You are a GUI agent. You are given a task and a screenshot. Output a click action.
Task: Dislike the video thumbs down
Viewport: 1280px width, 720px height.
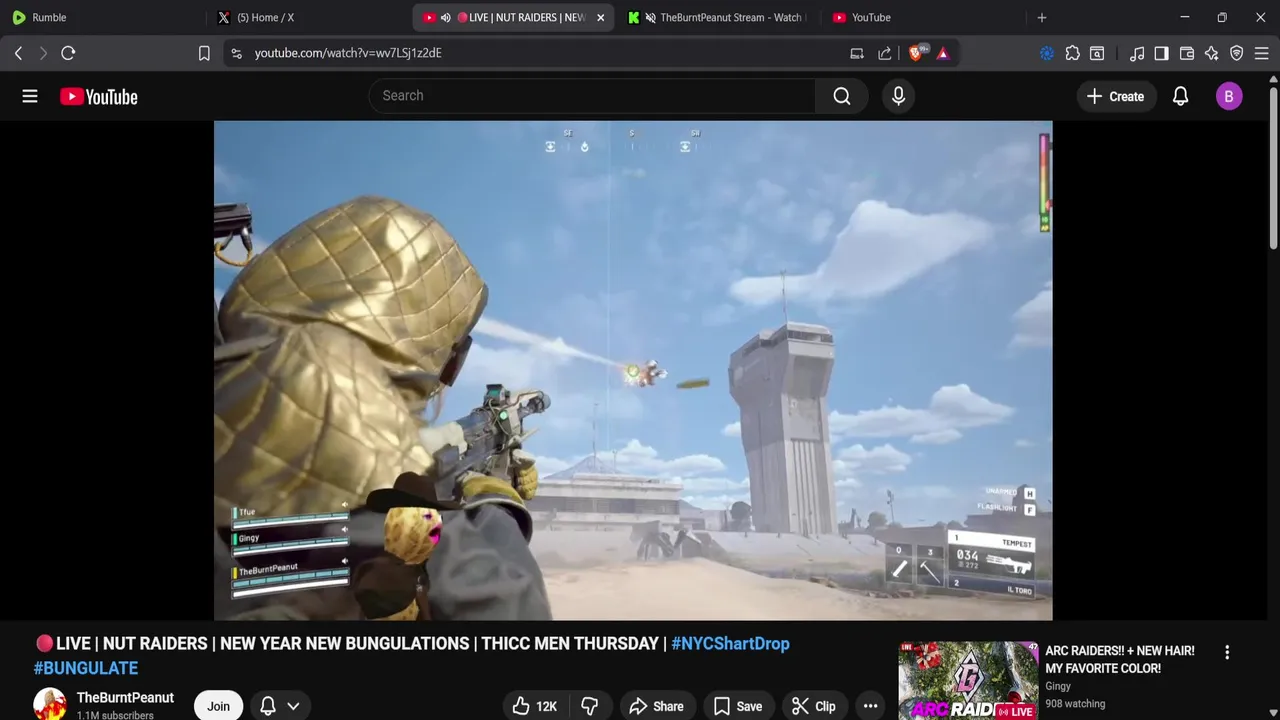(x=590, y=706)
